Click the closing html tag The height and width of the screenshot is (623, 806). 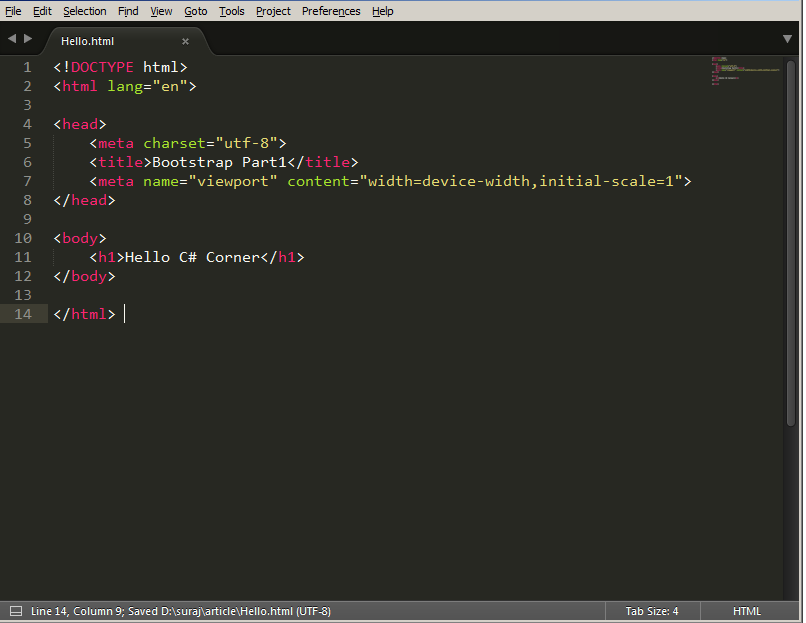[x=84, y=314]
